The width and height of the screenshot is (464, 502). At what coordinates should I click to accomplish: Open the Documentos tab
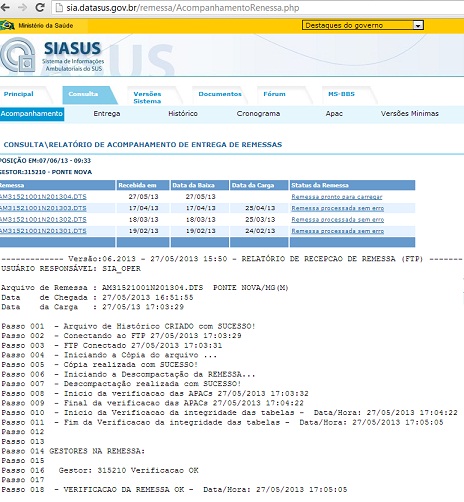(x=220, y=94)
